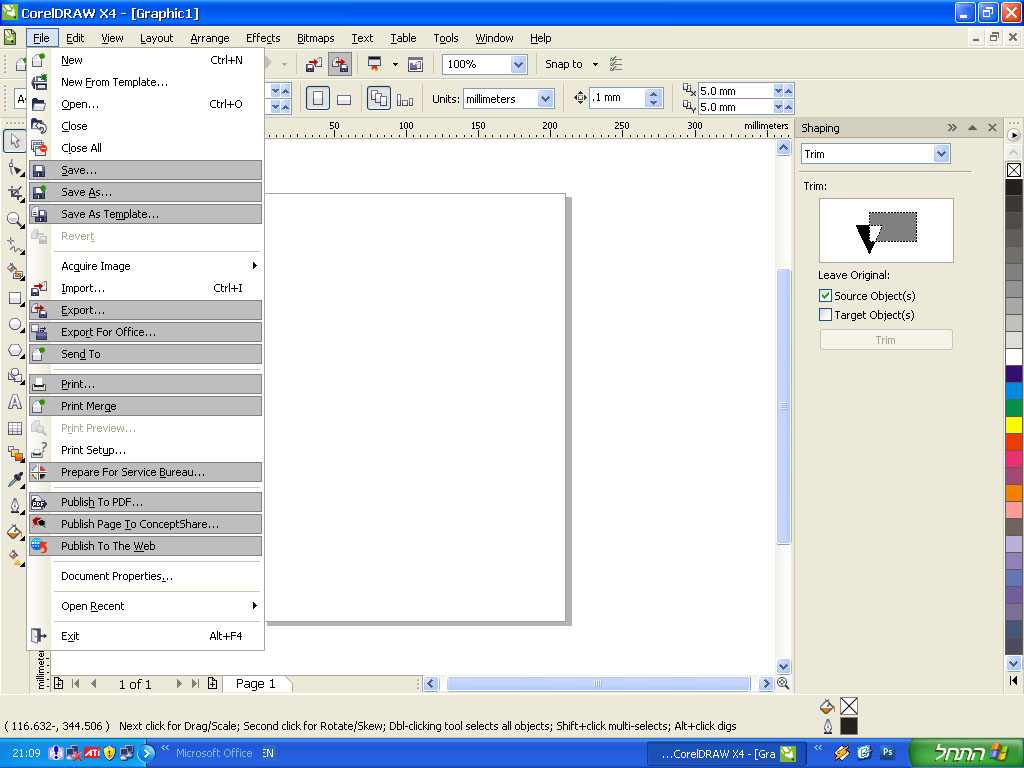Choose Publish To PDF... from File menu

click(x=101, y=502)
